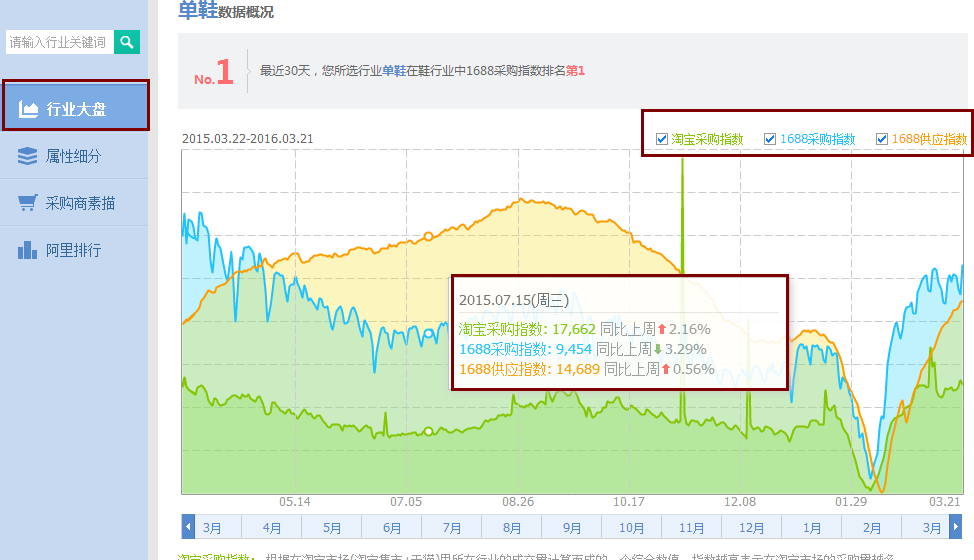Go to the 采购商素描 sidebar section

click(x=80, y=203)
